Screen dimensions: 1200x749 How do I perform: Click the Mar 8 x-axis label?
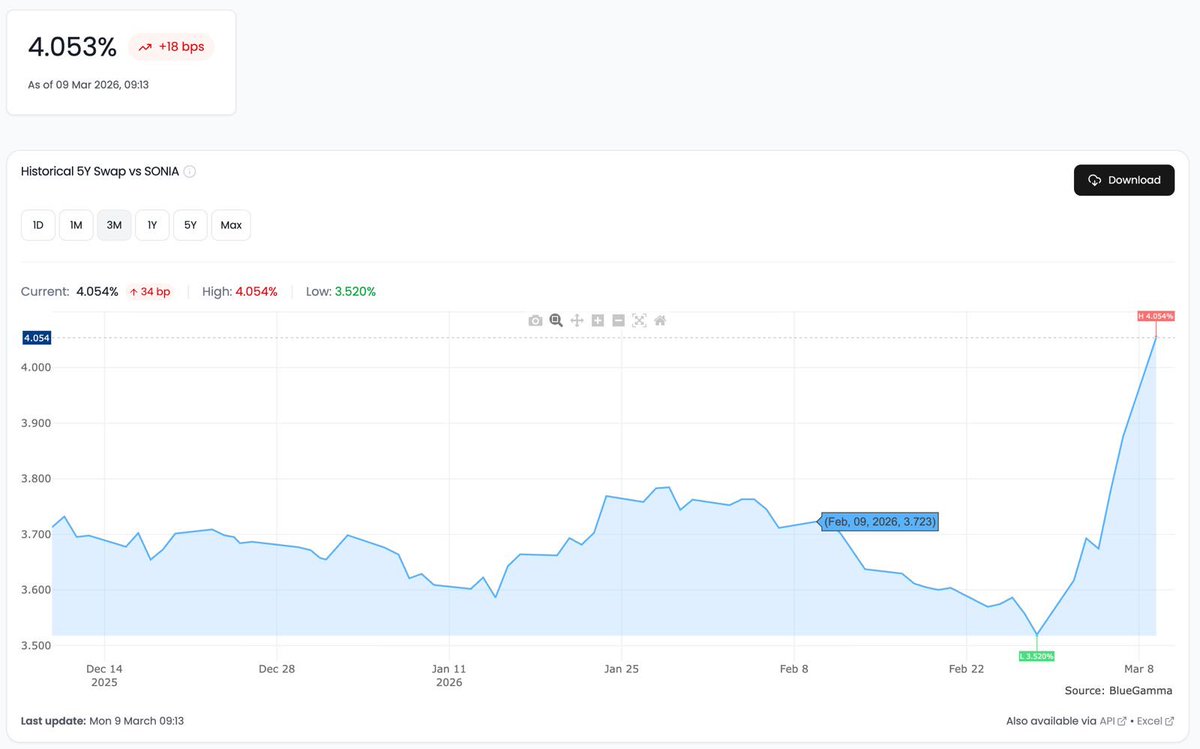click(x=1139, y=669)
